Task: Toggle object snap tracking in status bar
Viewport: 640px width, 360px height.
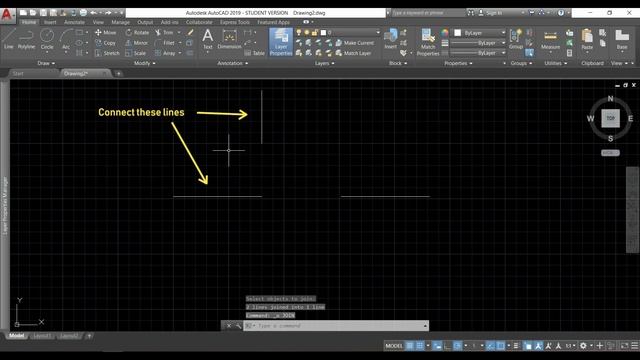Action: [x=490, y=346]
